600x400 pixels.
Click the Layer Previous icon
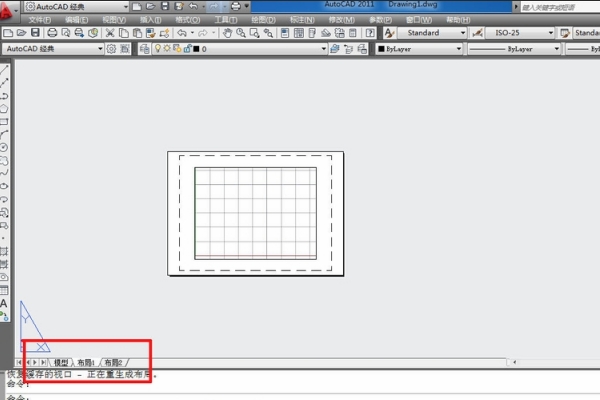click(x=348, y=49)
